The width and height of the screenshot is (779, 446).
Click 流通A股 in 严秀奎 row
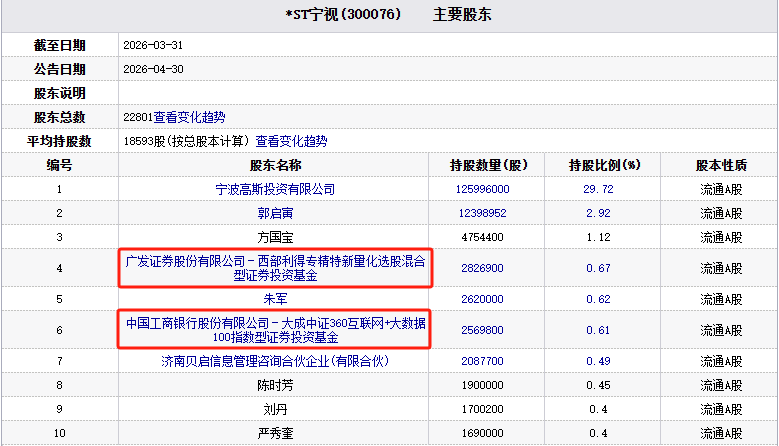[x=721, y=433]
